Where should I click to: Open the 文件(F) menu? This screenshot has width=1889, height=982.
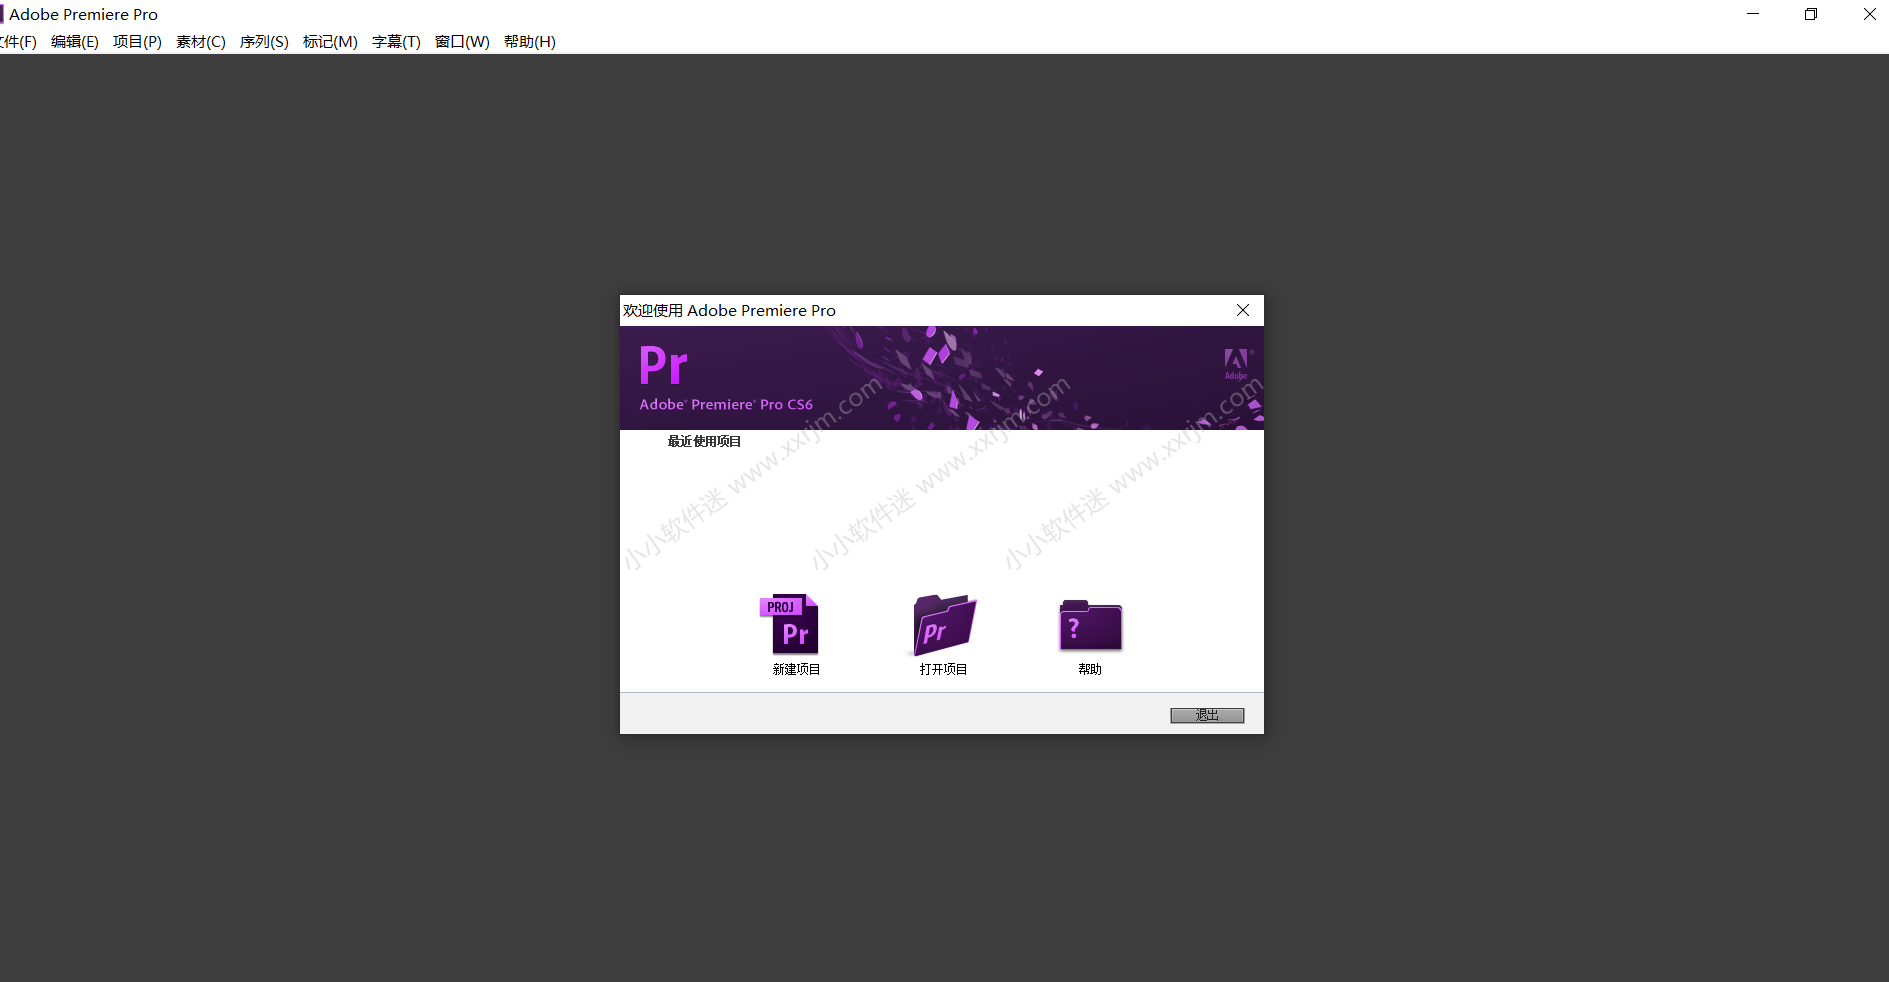point(18,41)
